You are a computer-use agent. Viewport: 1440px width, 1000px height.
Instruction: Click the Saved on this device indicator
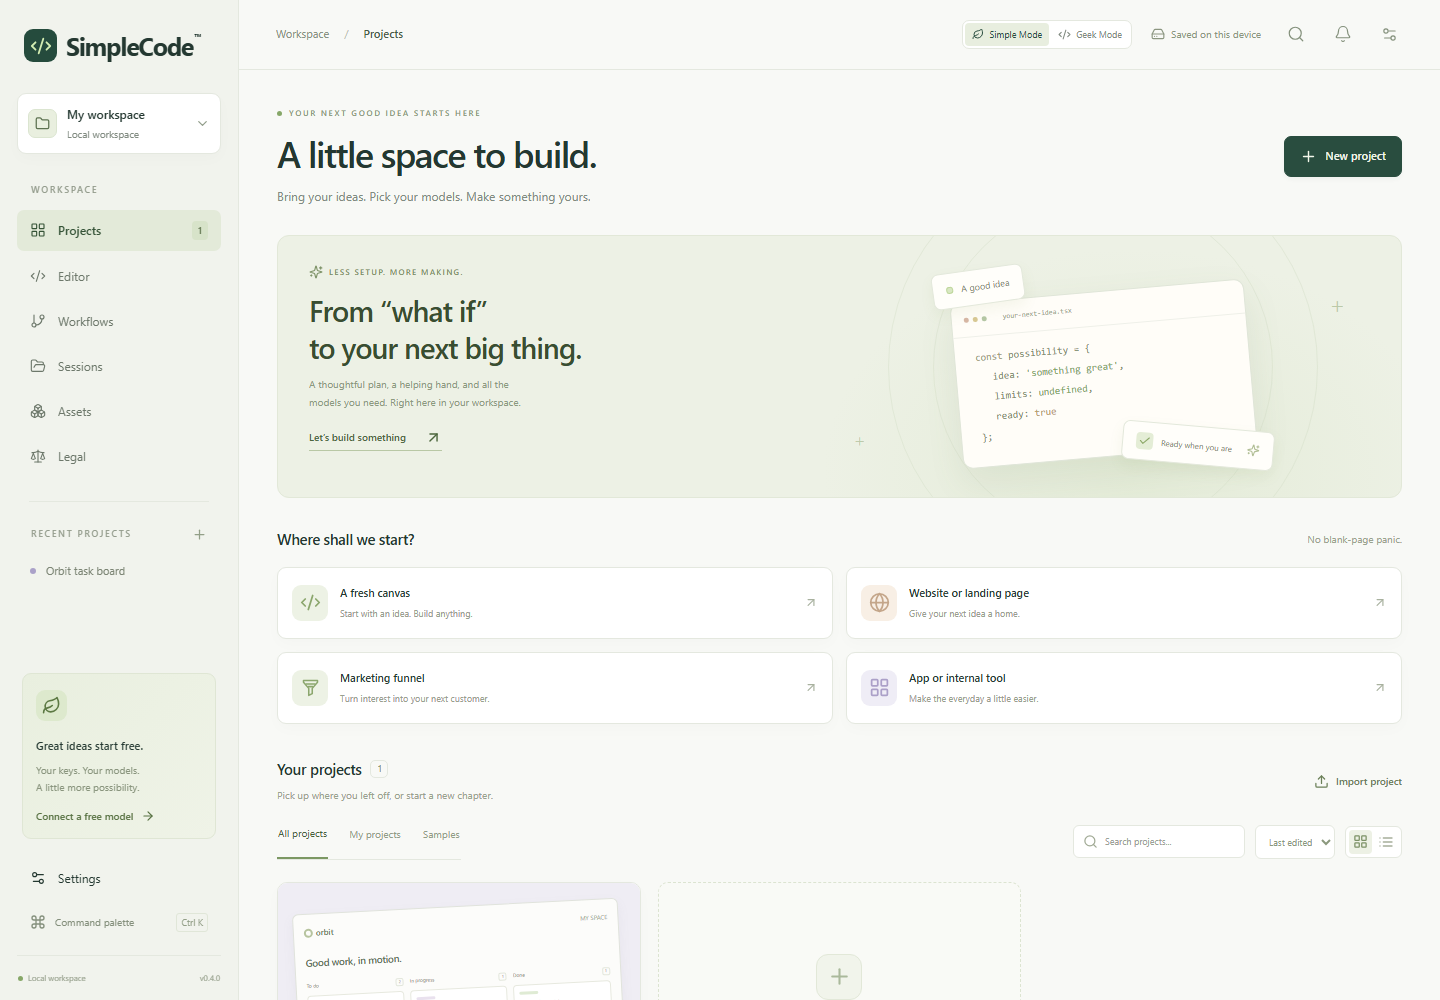coord(1206,34)
